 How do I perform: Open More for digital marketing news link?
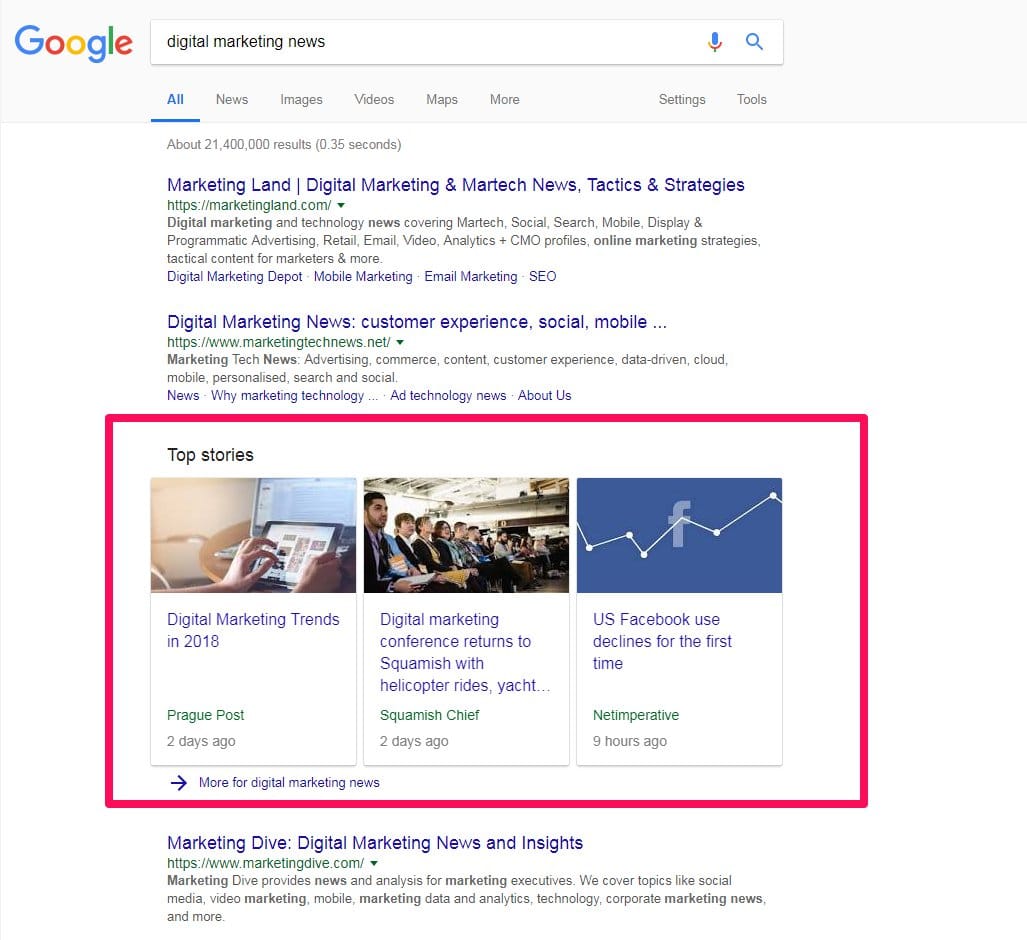(289, 782)
